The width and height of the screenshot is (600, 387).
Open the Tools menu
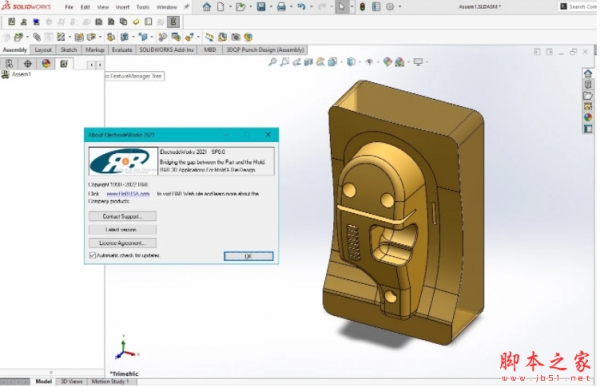143,7
